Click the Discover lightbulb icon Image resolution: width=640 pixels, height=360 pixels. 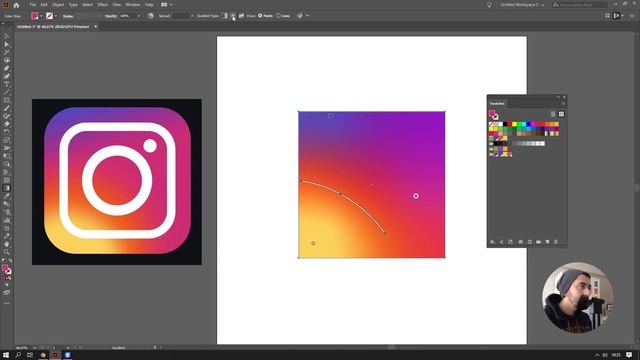click(489, 5)
